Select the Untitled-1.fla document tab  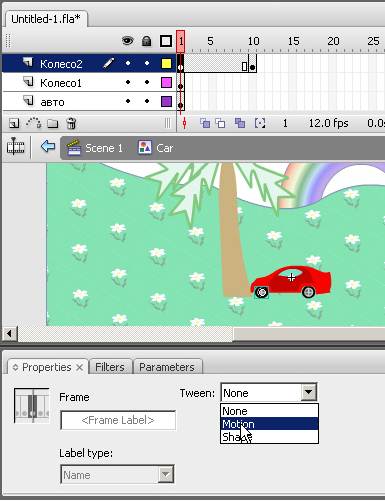pos(46,19)
